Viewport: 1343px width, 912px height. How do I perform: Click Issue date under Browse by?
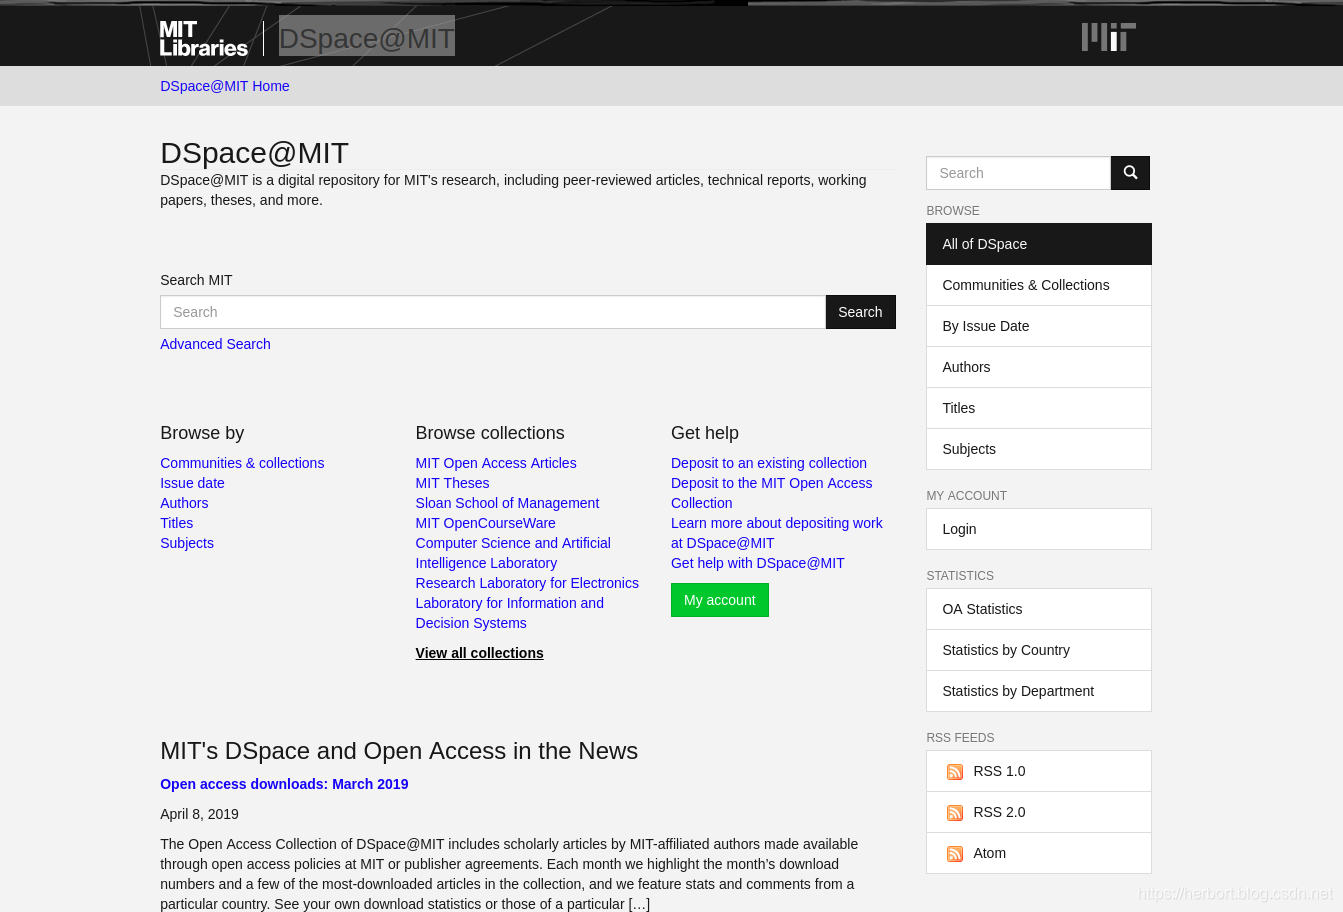coord(192,483)
